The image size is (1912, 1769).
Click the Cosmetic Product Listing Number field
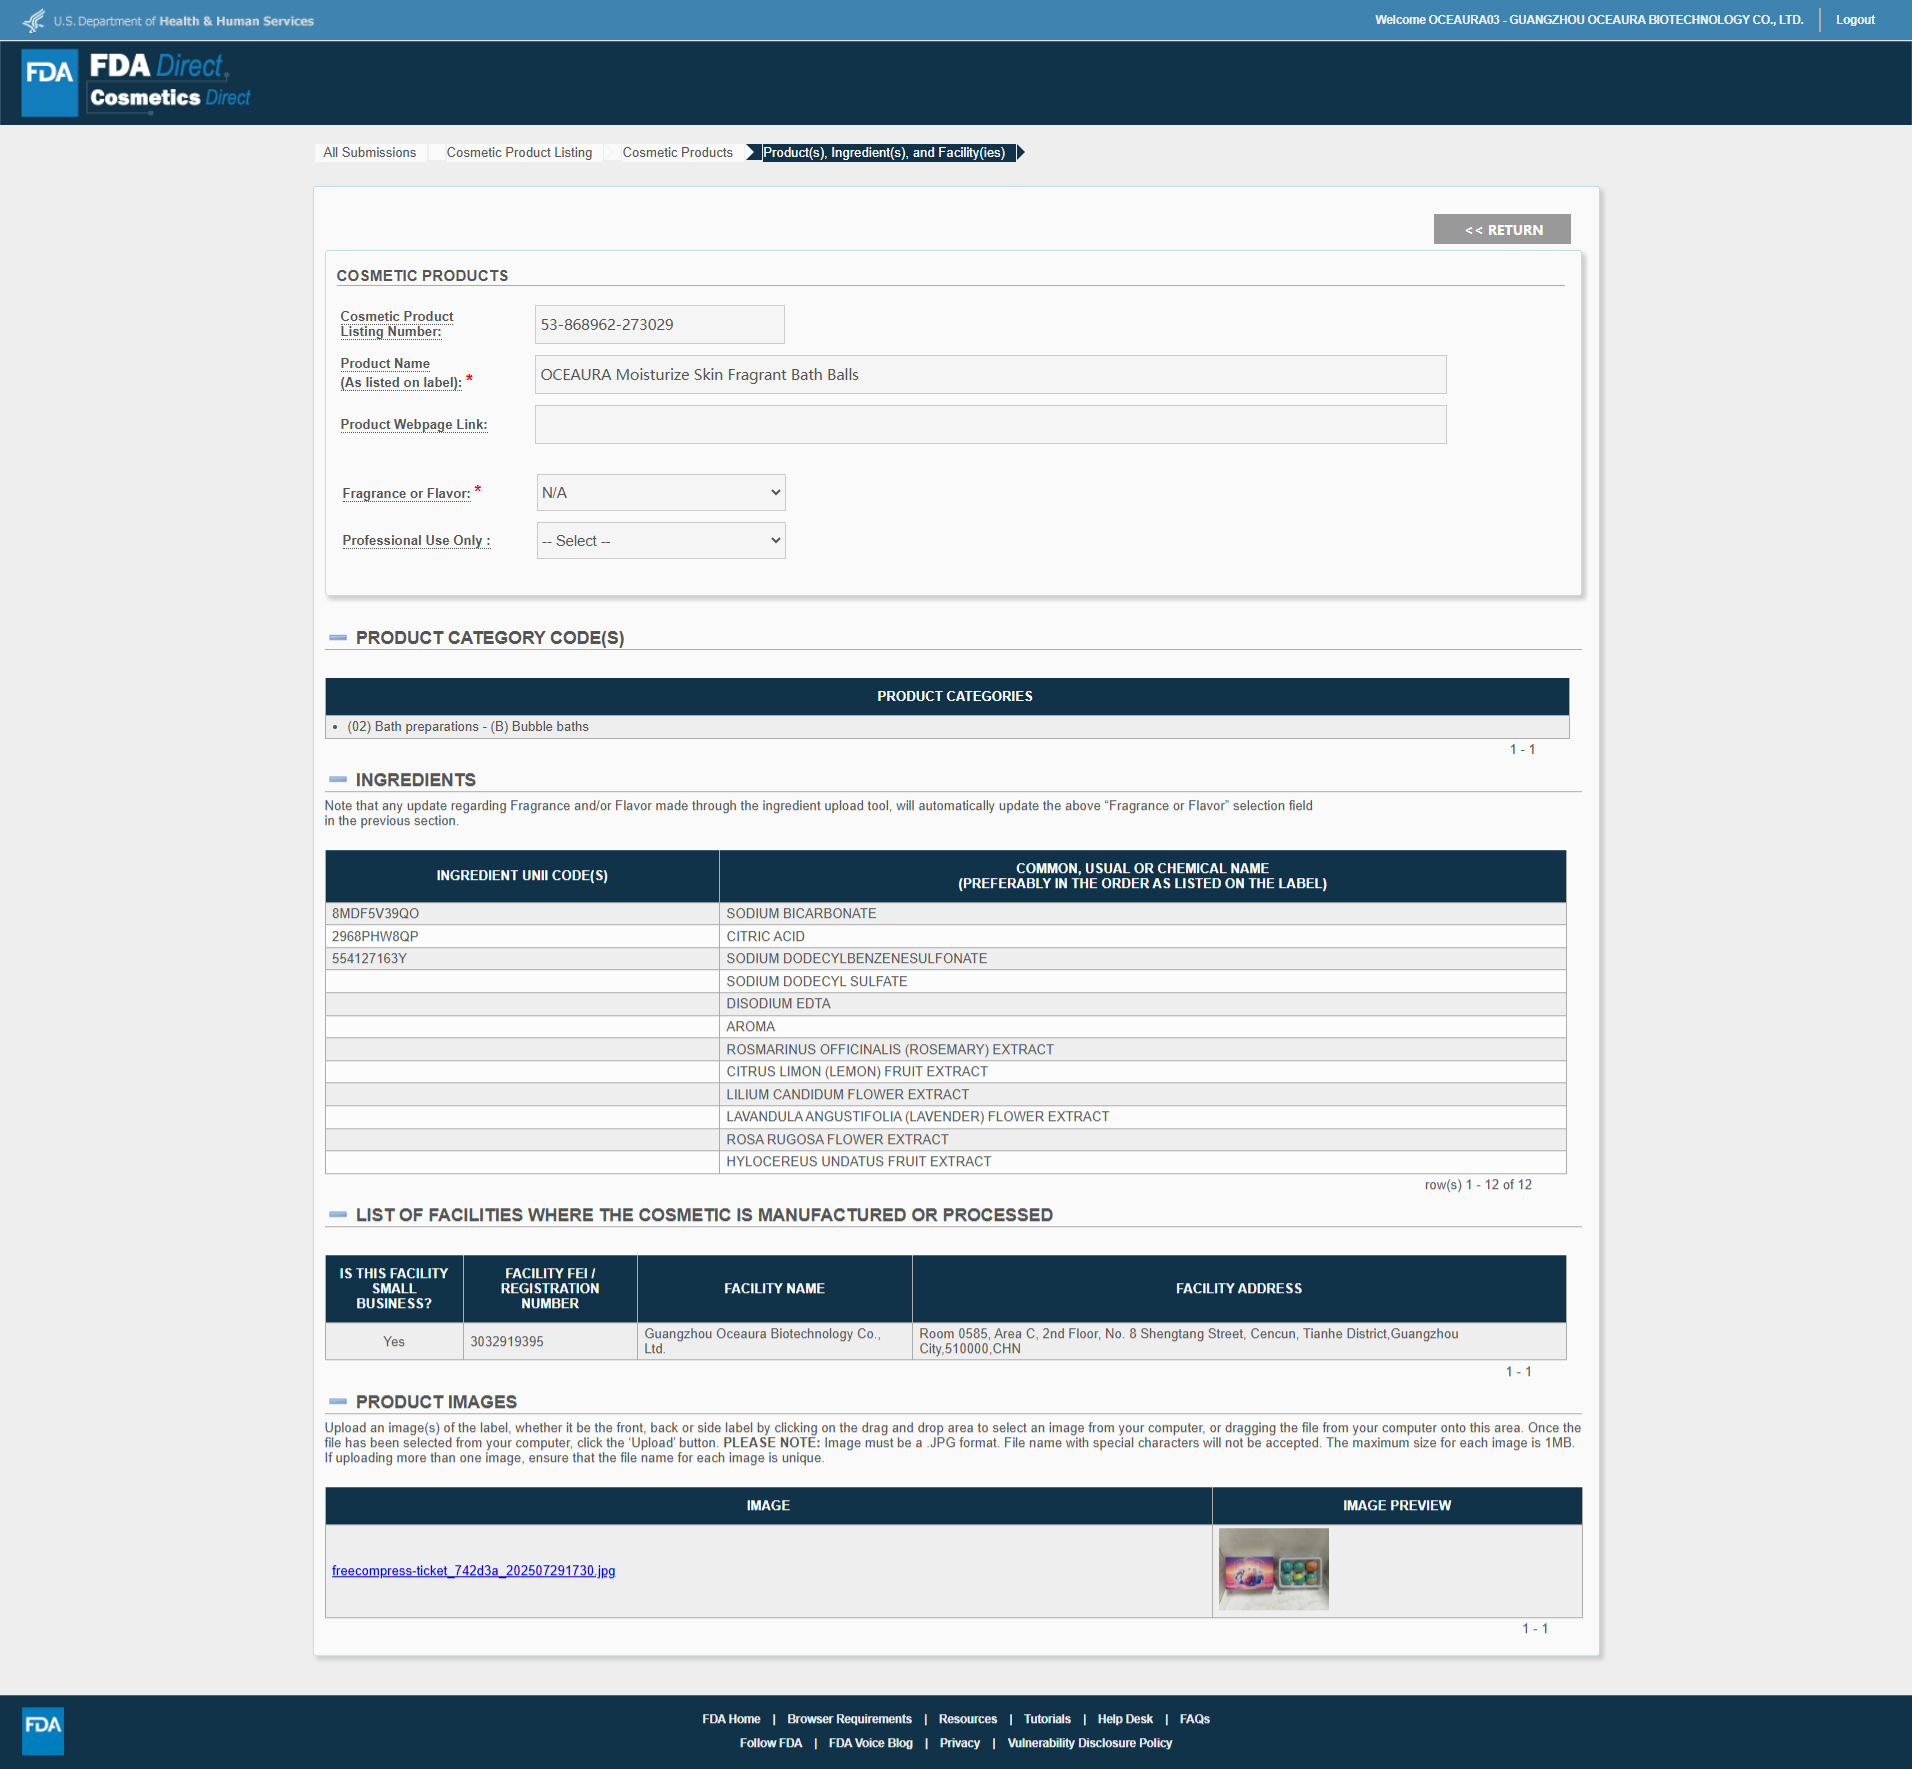pyautogui.click(x=660, y=325)
